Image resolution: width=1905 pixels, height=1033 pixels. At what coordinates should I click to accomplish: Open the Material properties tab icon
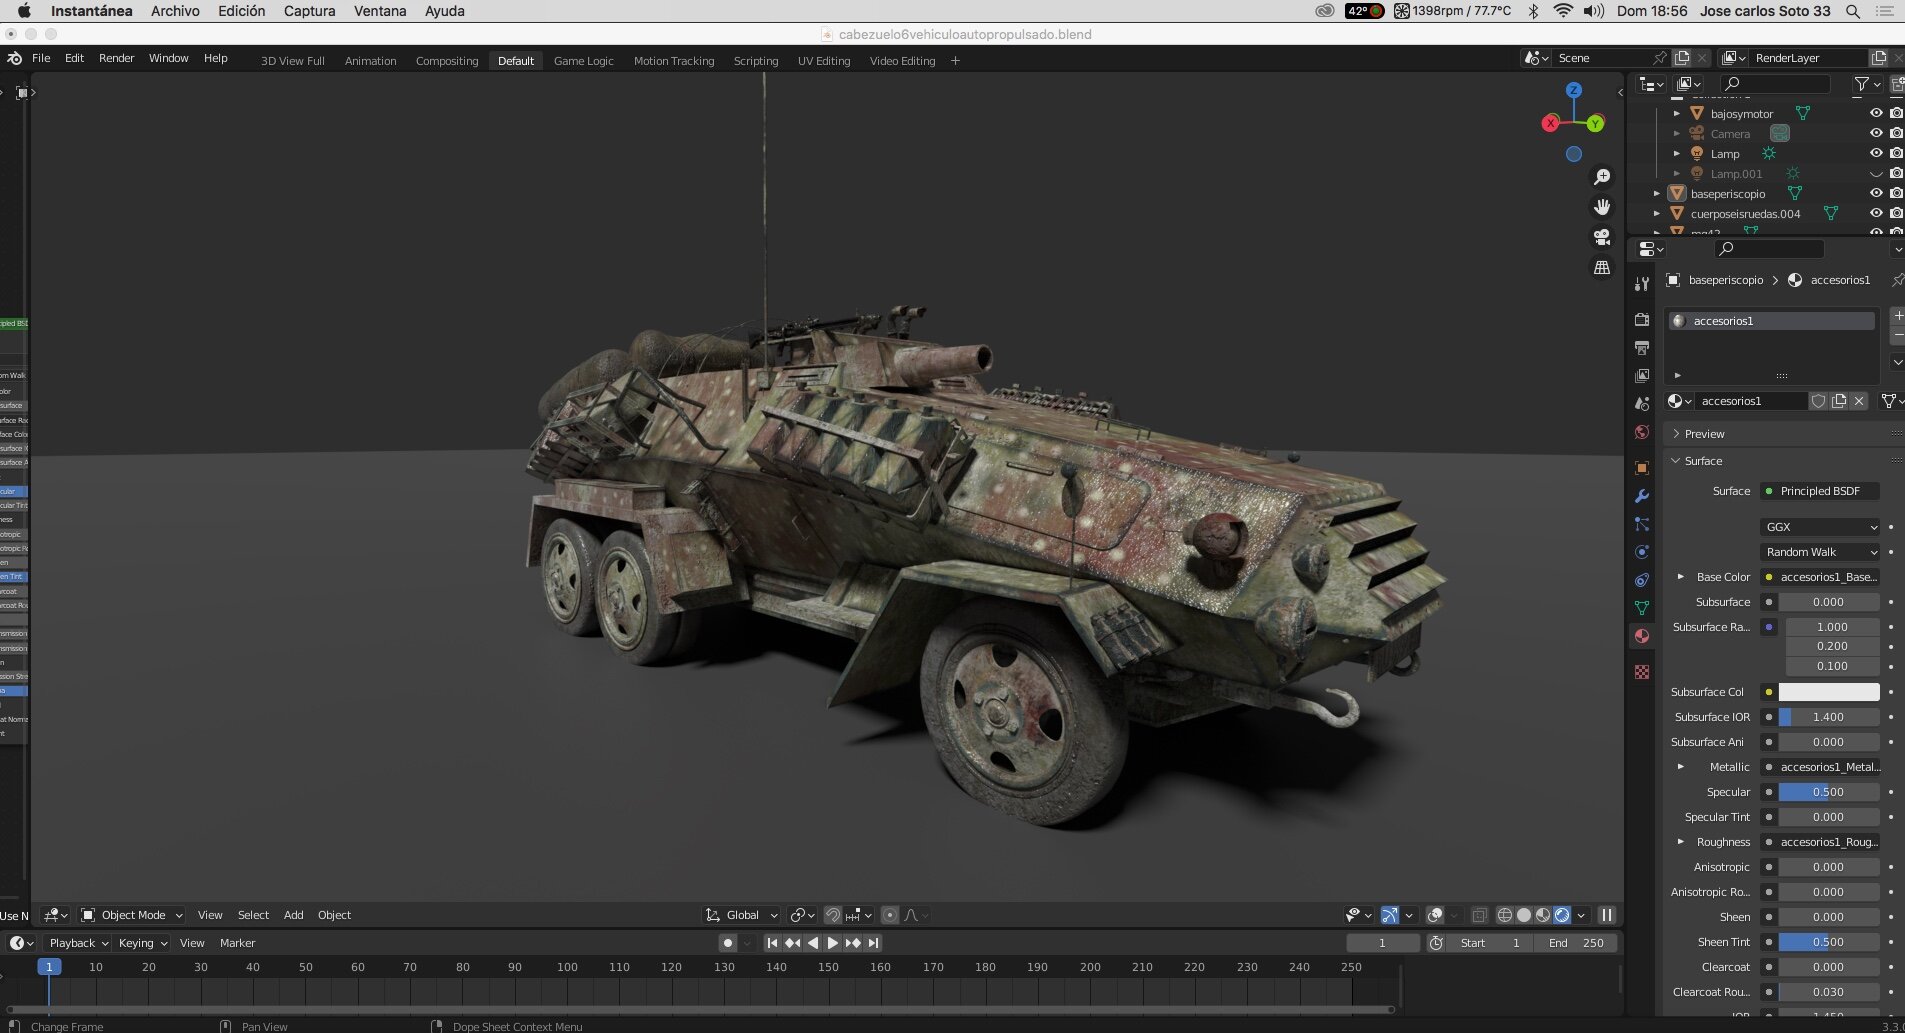click(x=1641, y=636)
